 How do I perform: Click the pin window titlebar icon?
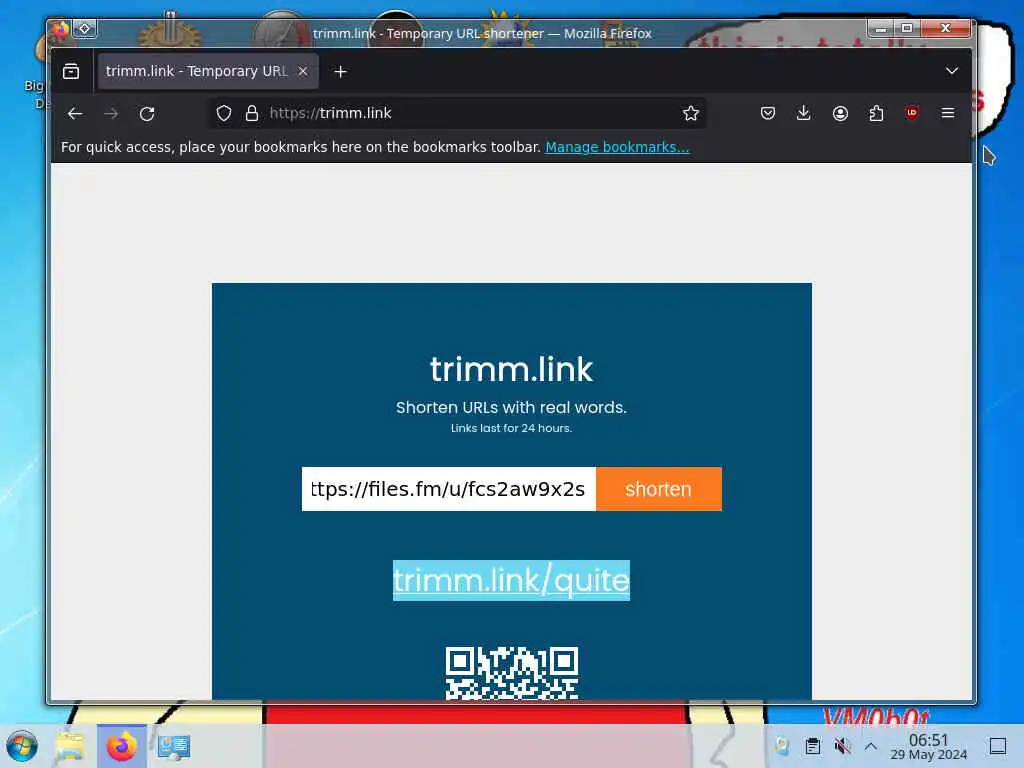[x=85, y=29]
